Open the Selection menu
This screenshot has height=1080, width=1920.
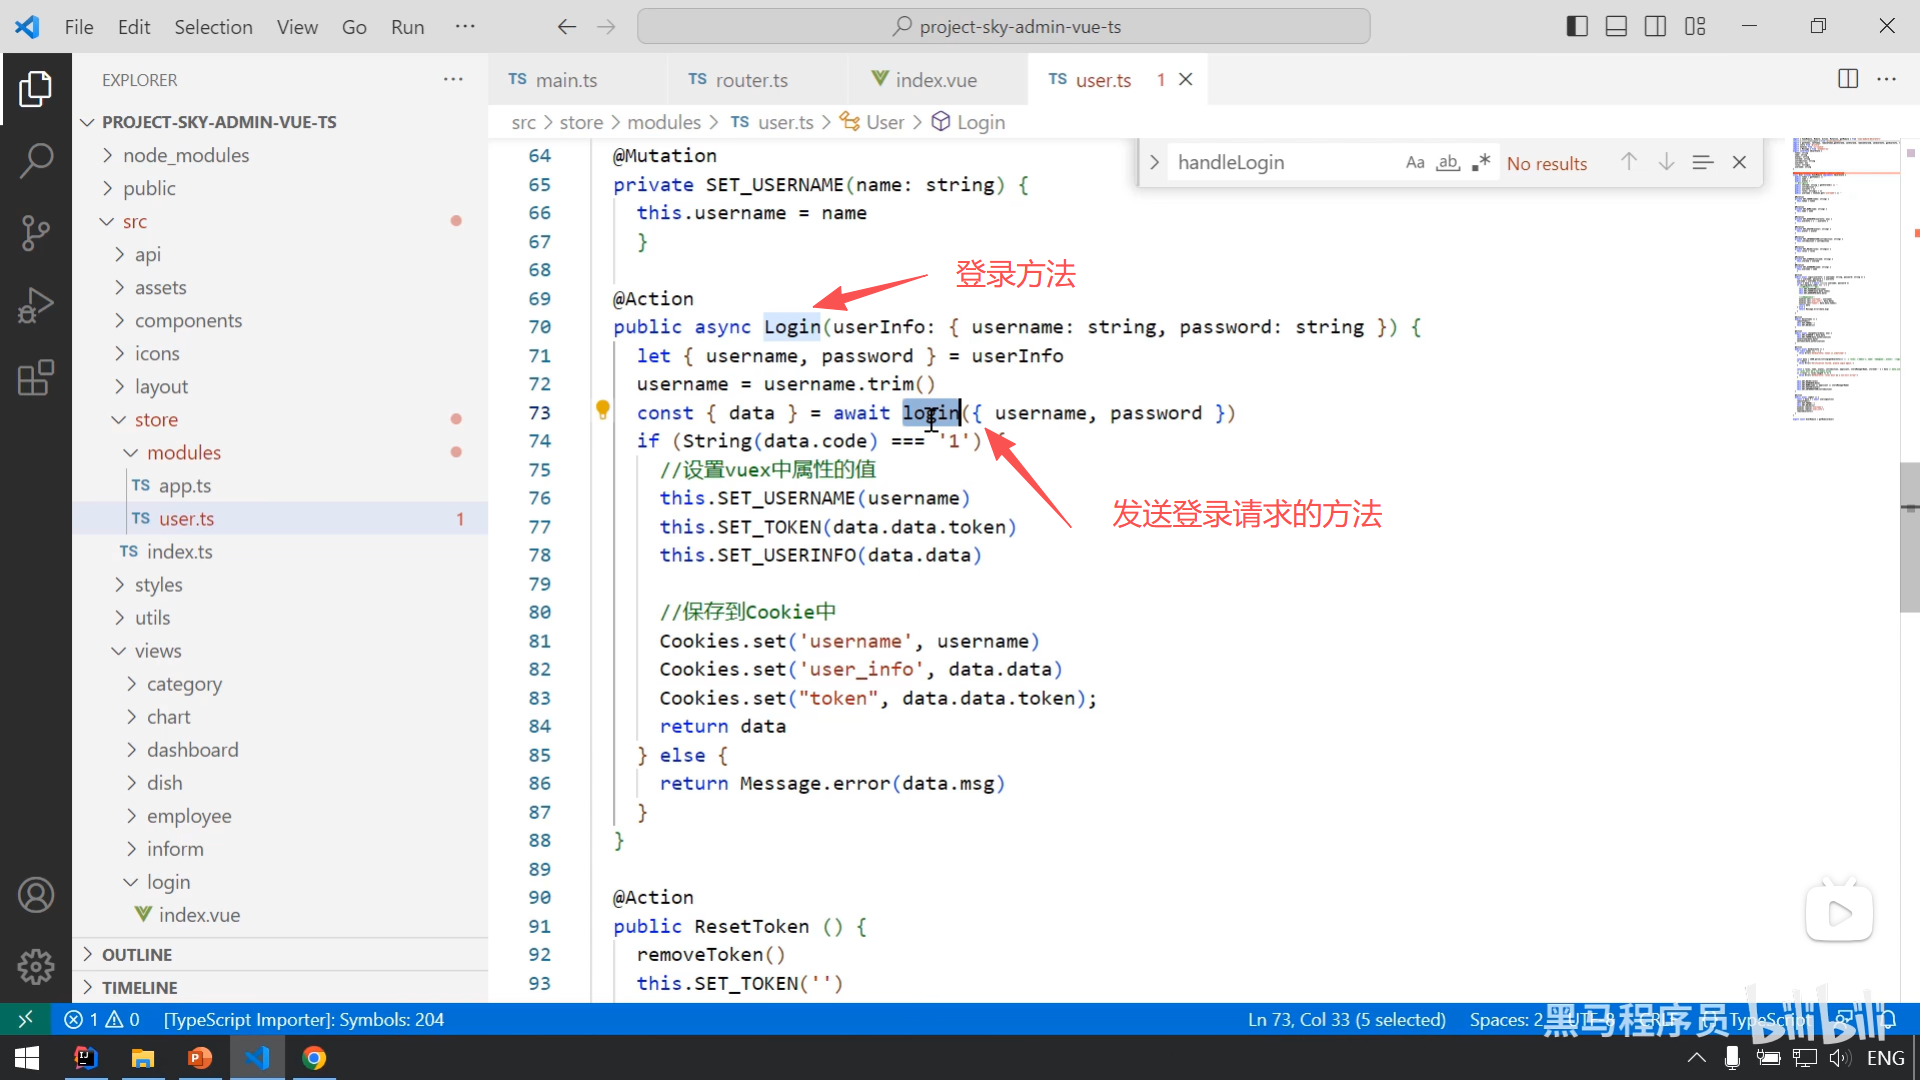click(x=213, y=27)
